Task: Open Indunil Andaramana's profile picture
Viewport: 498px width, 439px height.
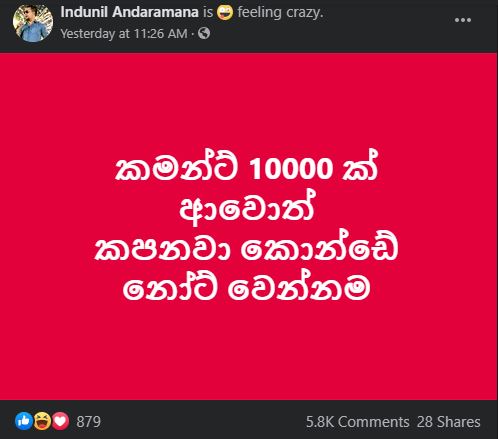Action: tap(33, 23)
